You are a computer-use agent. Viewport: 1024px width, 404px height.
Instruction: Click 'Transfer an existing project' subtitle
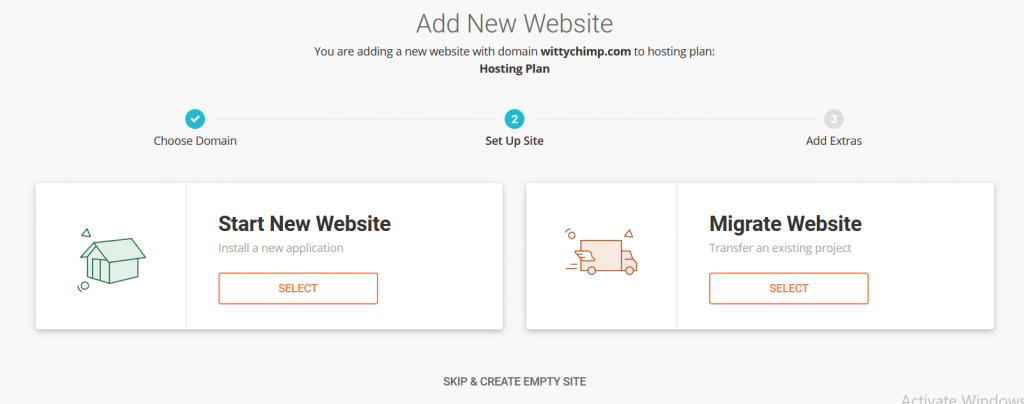point(780,248)
